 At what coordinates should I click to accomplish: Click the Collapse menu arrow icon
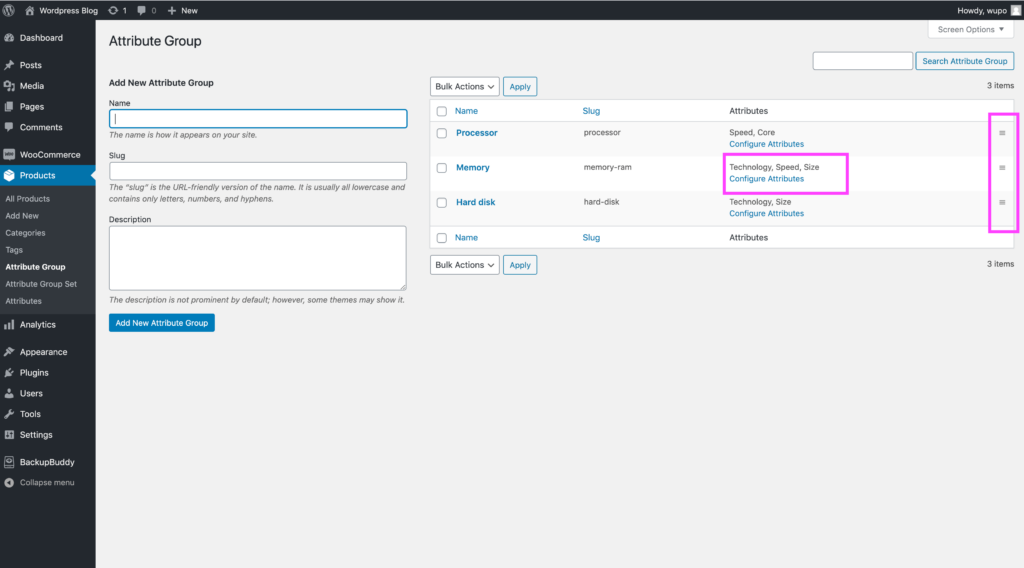9,483
